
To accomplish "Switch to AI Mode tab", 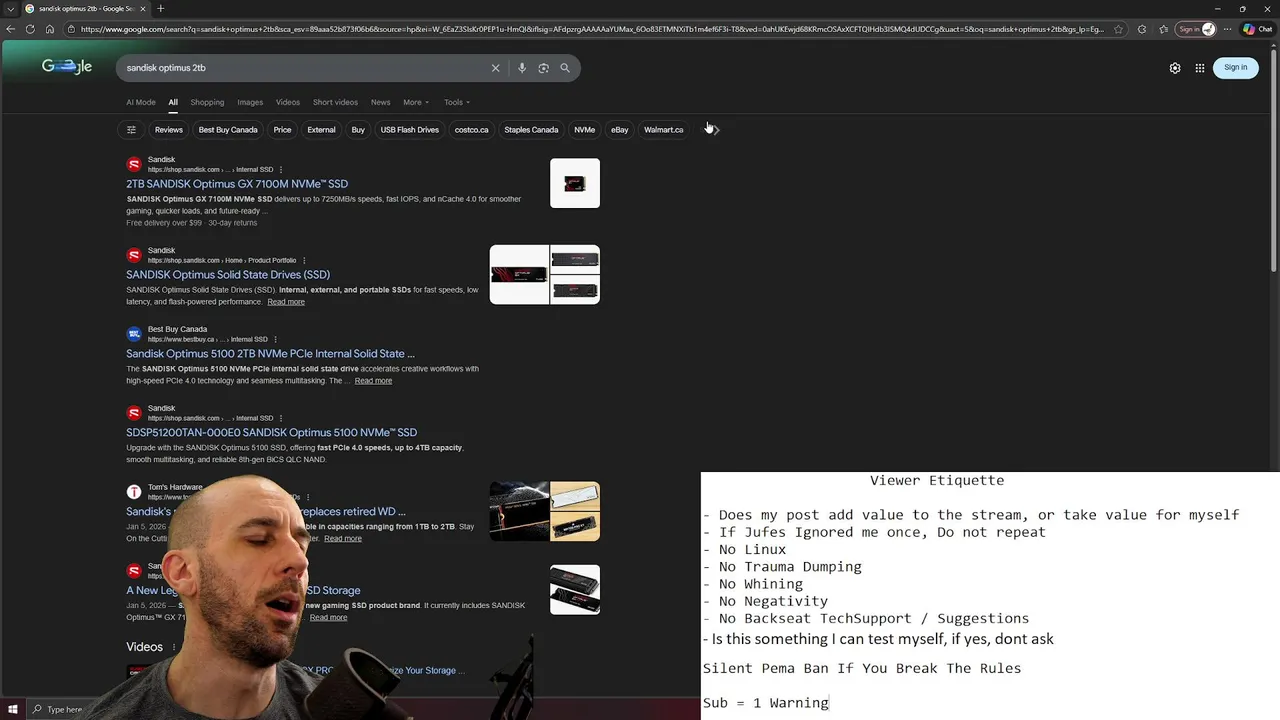I will pos(141,102).
